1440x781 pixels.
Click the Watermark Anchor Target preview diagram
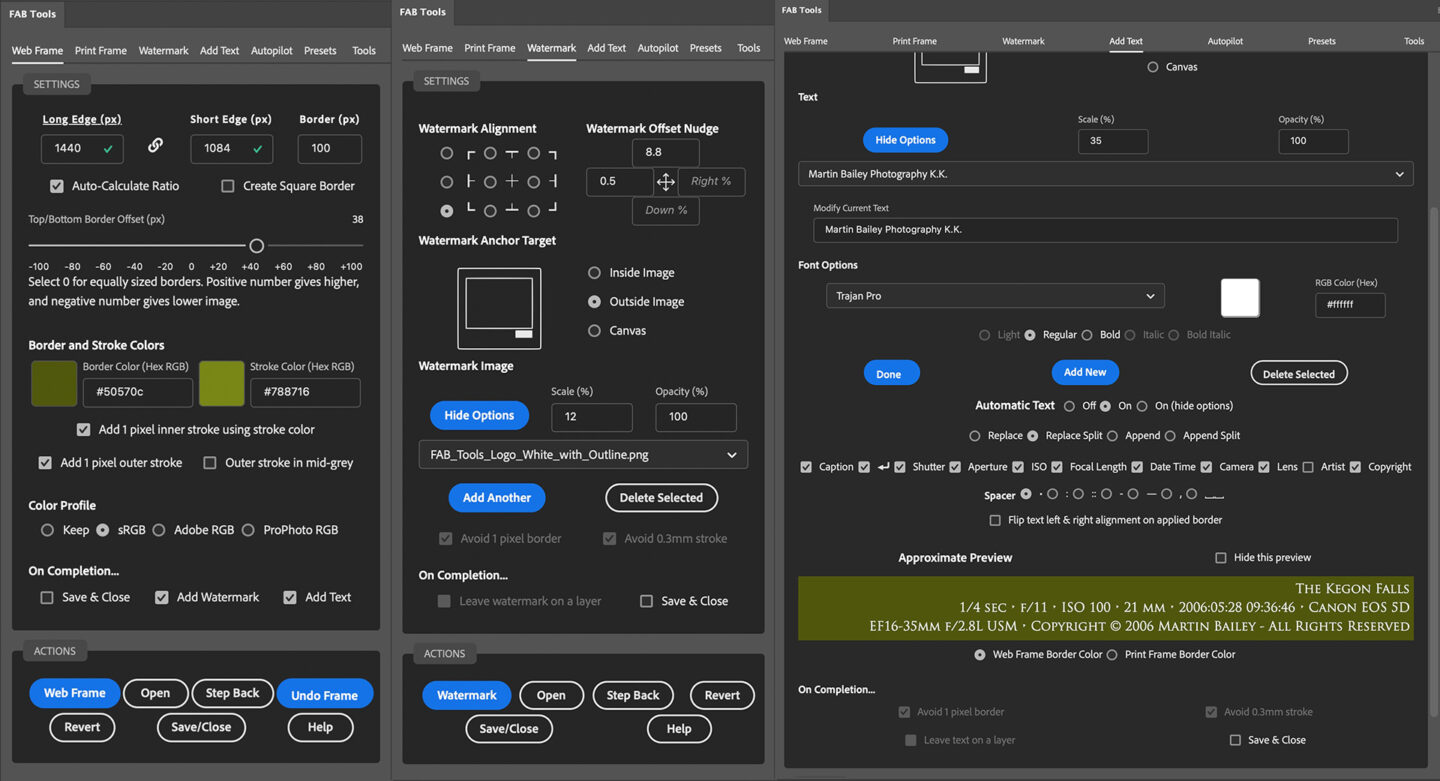[499, 308]
